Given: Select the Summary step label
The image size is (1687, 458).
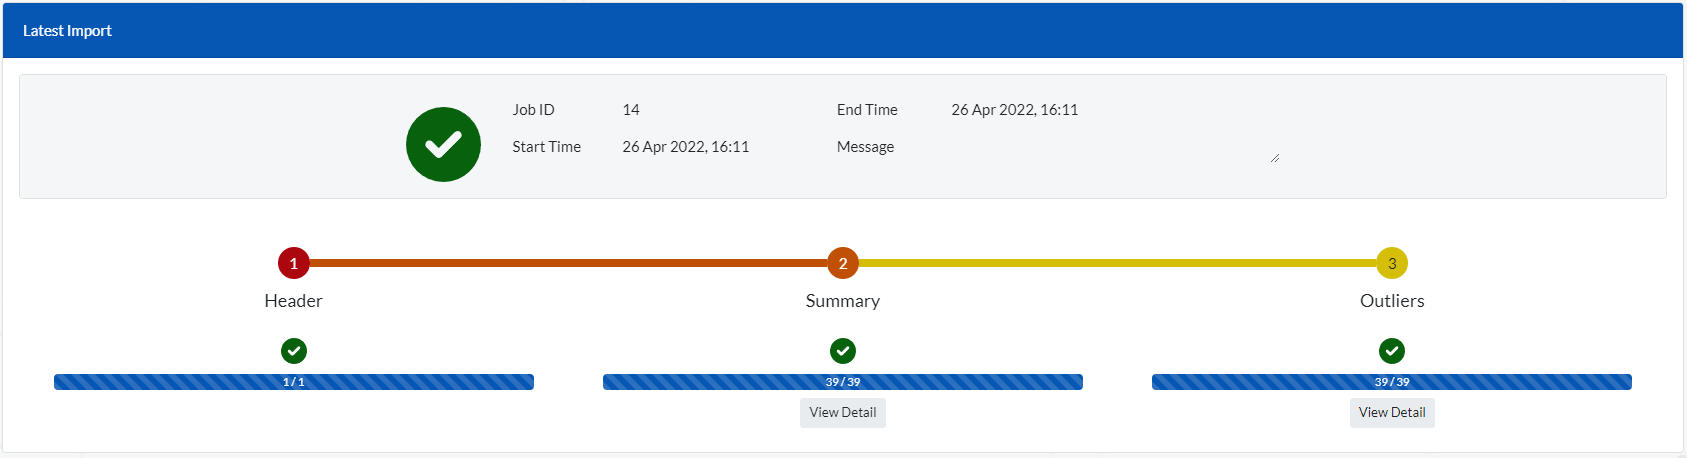Looking at the screenshot, I should 843,301.
